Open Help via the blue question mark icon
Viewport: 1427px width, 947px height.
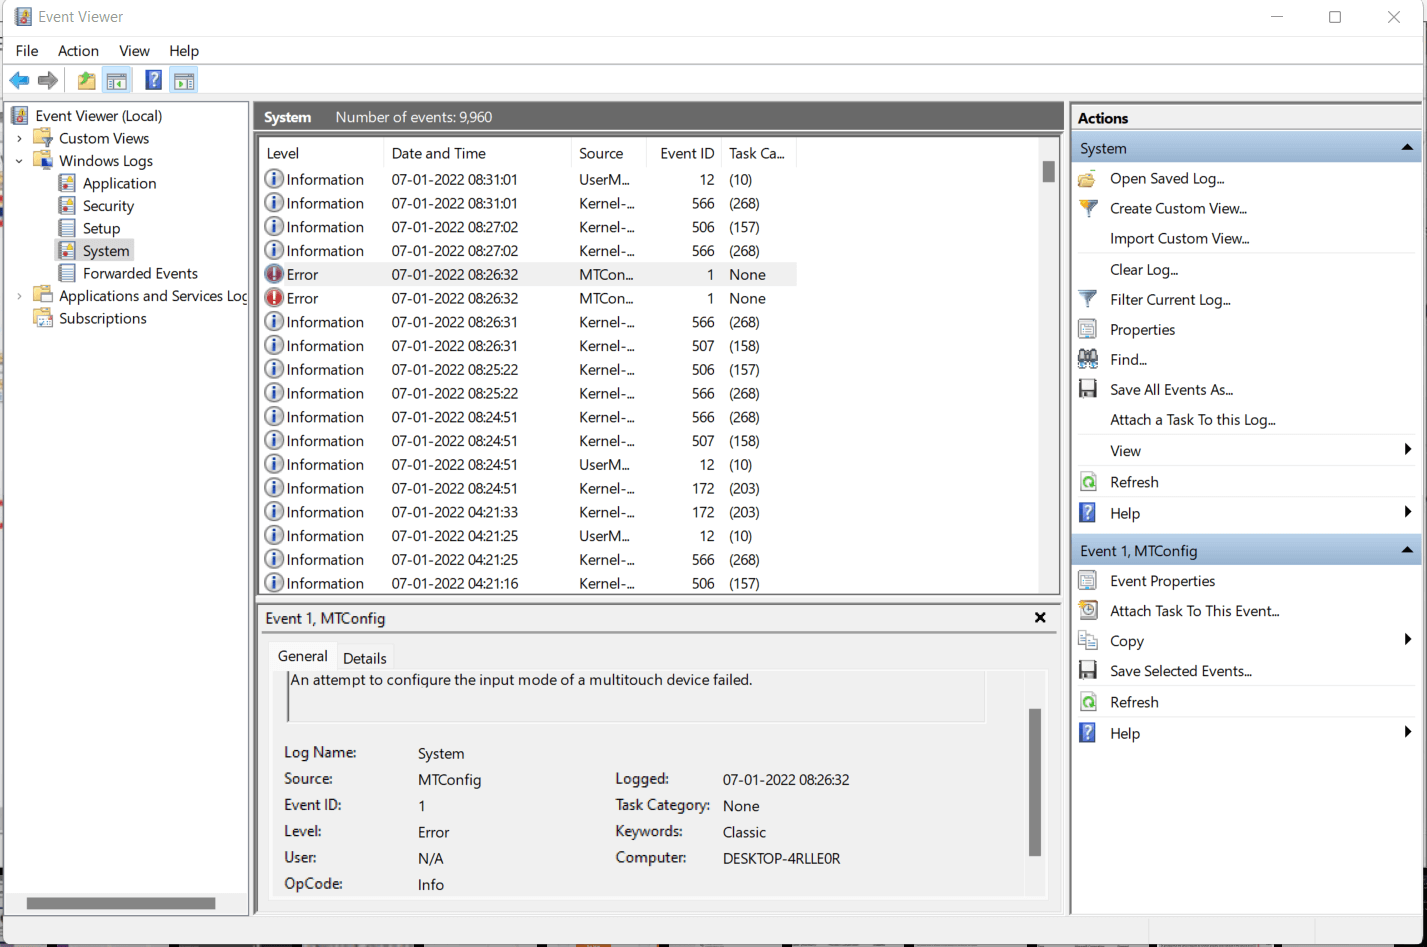152,80
